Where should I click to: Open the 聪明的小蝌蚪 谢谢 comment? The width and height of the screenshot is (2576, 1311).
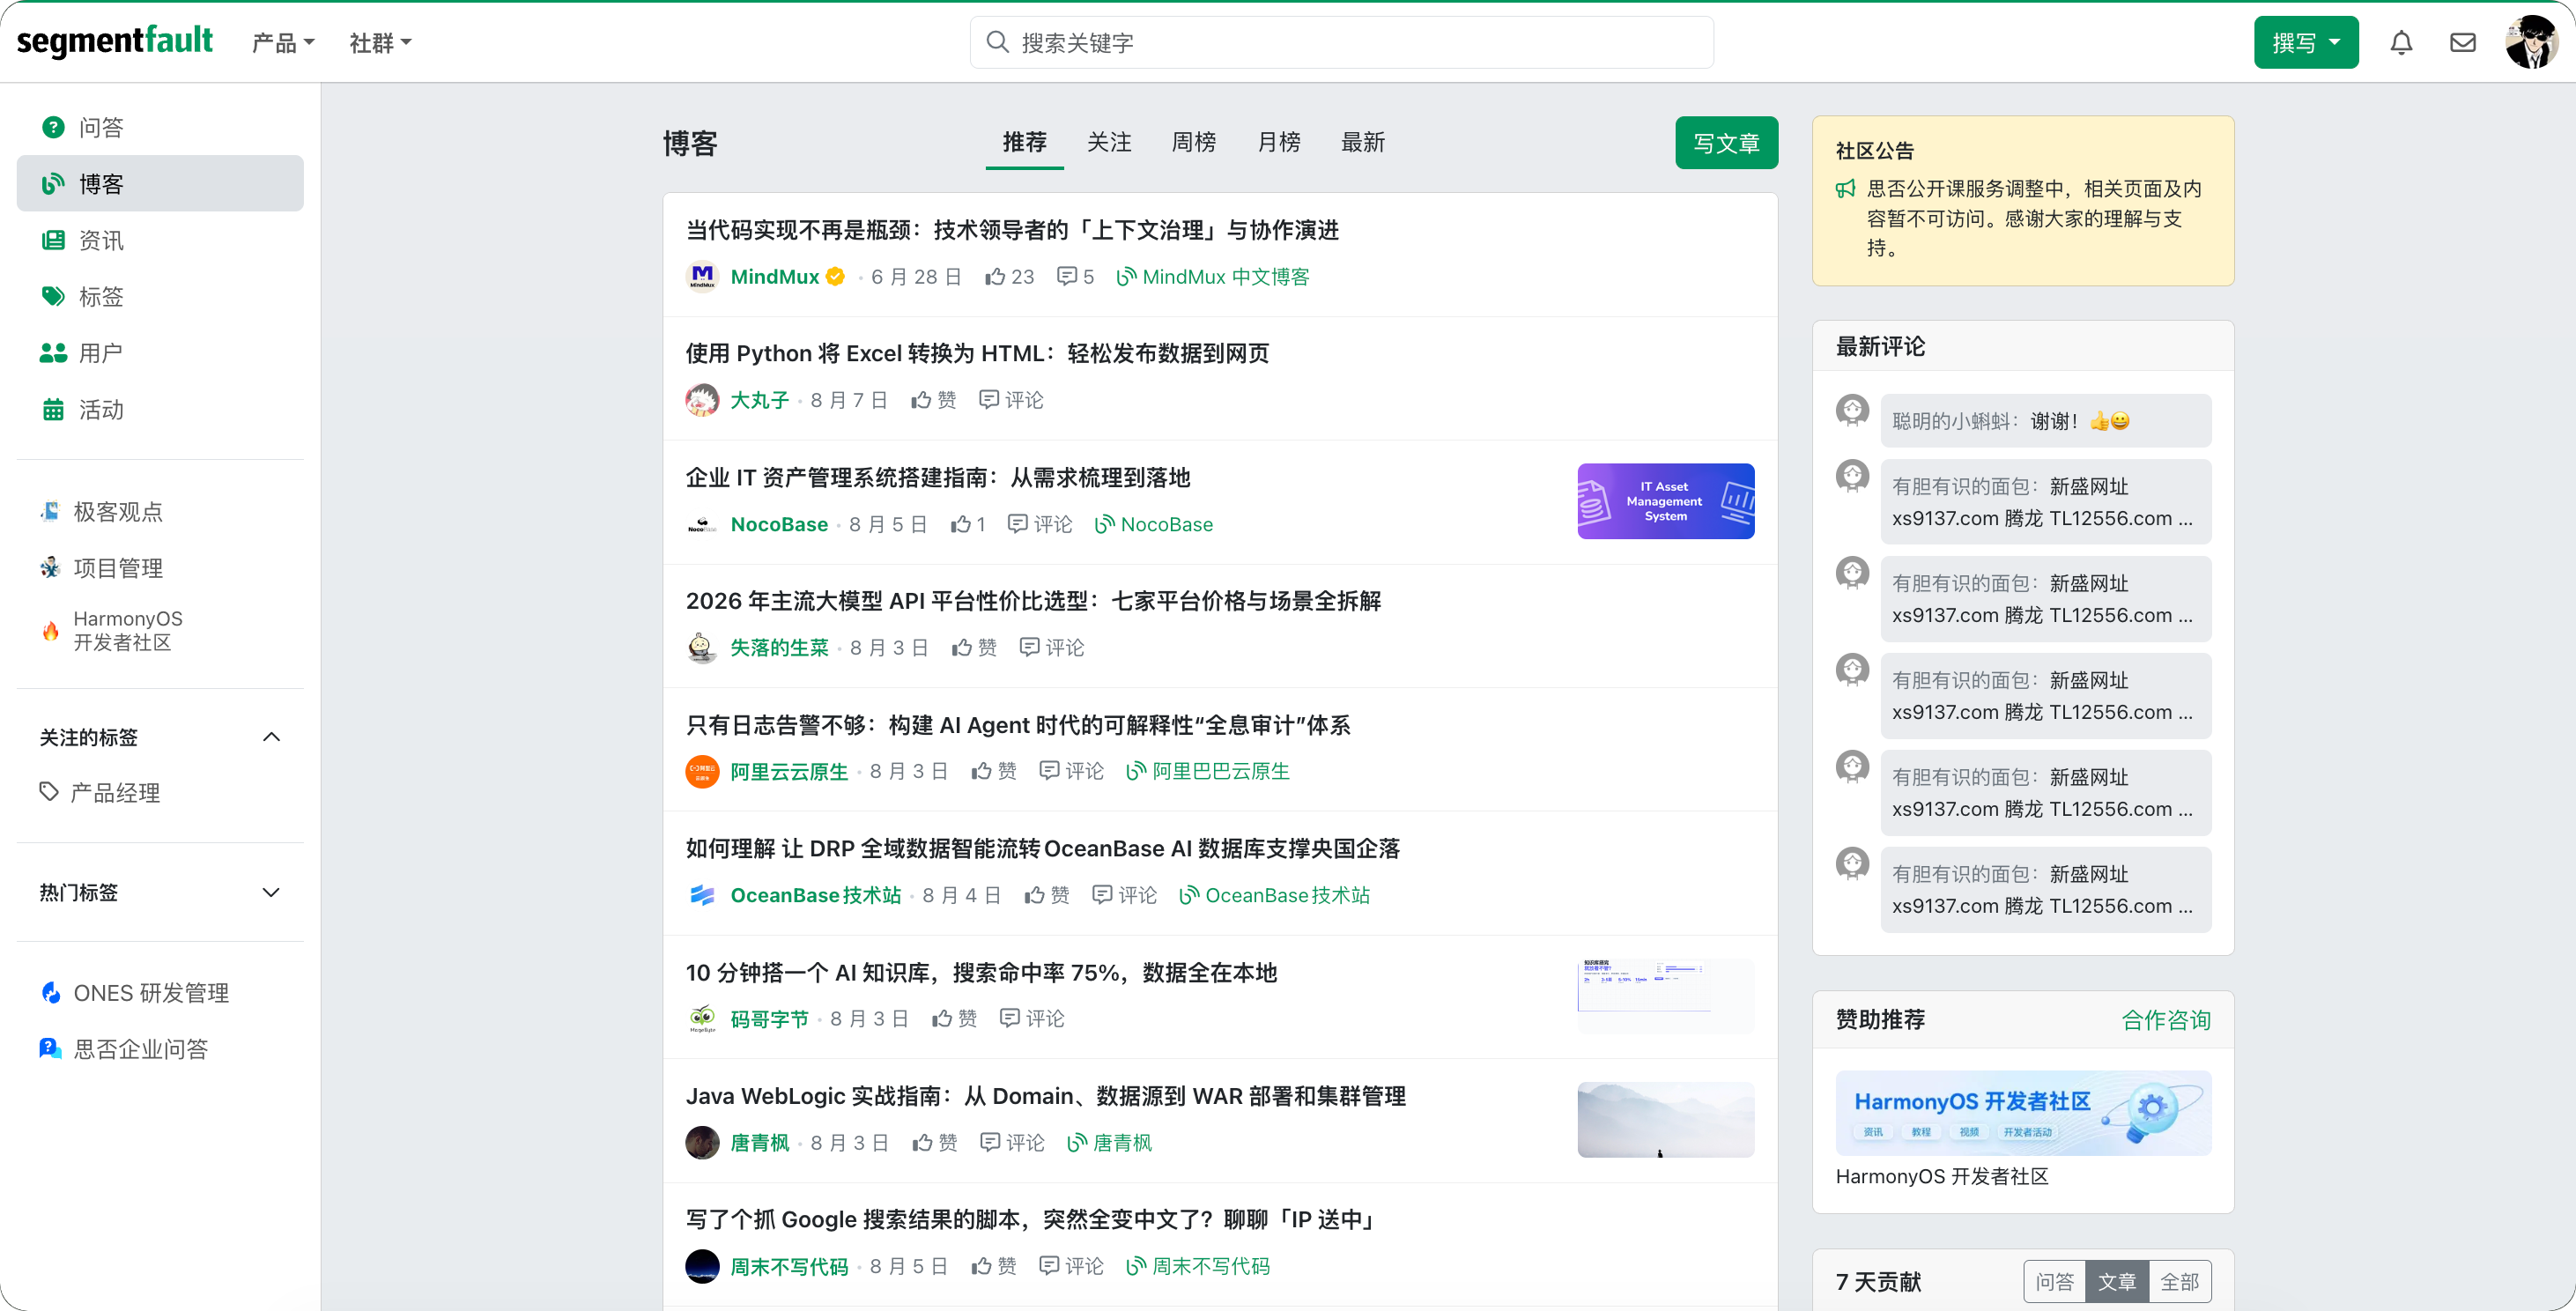click(2045, 421)
